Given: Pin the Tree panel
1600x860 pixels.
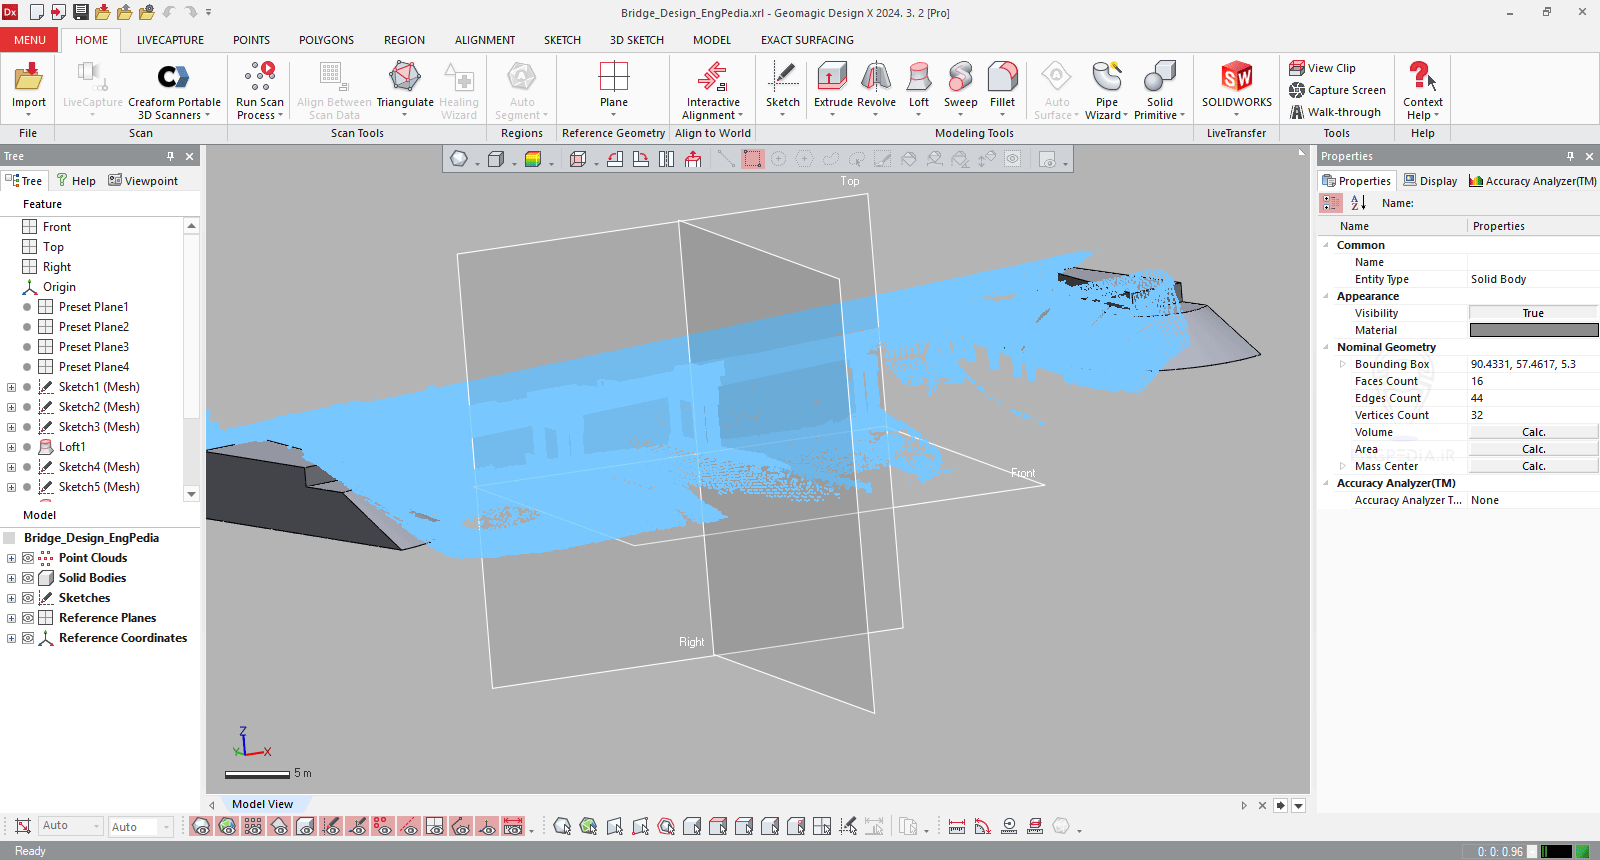Looking at the screenshot, I should tap(171, 156).
